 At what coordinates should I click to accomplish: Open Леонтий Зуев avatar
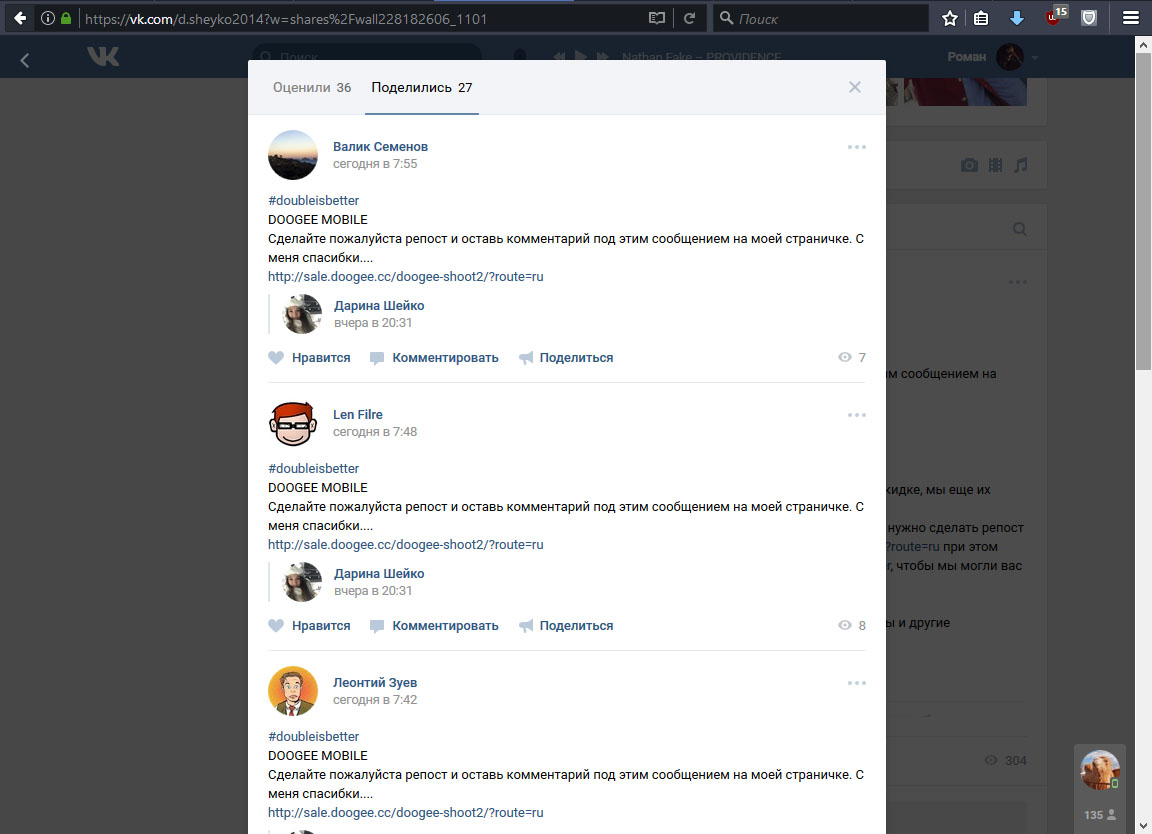coord(292,691)
